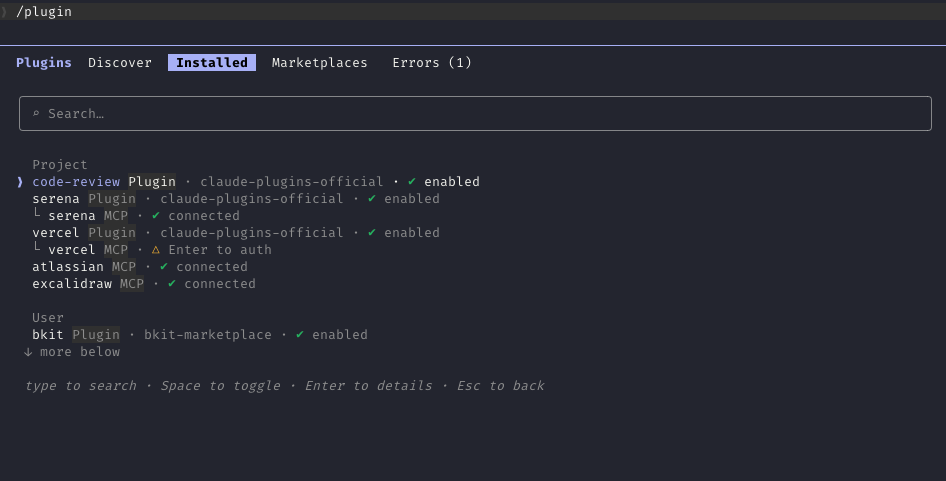The width and height of the screenshot is (946, 481).
Task: Click the down arrow next to more below
Action: [x=28, y=352]
